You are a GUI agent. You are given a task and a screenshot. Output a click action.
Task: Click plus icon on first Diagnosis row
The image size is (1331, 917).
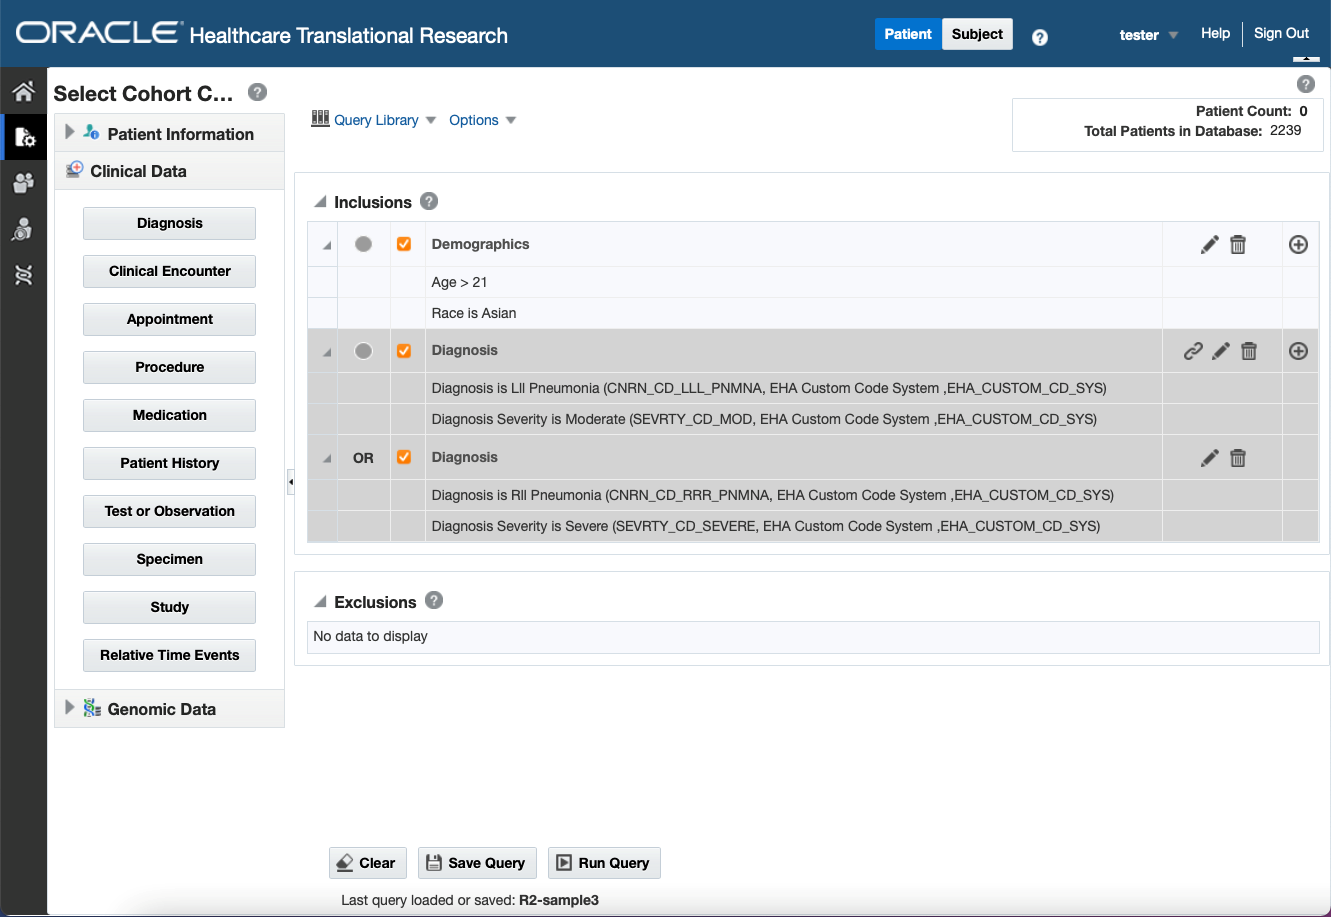tap(1298, 351)
